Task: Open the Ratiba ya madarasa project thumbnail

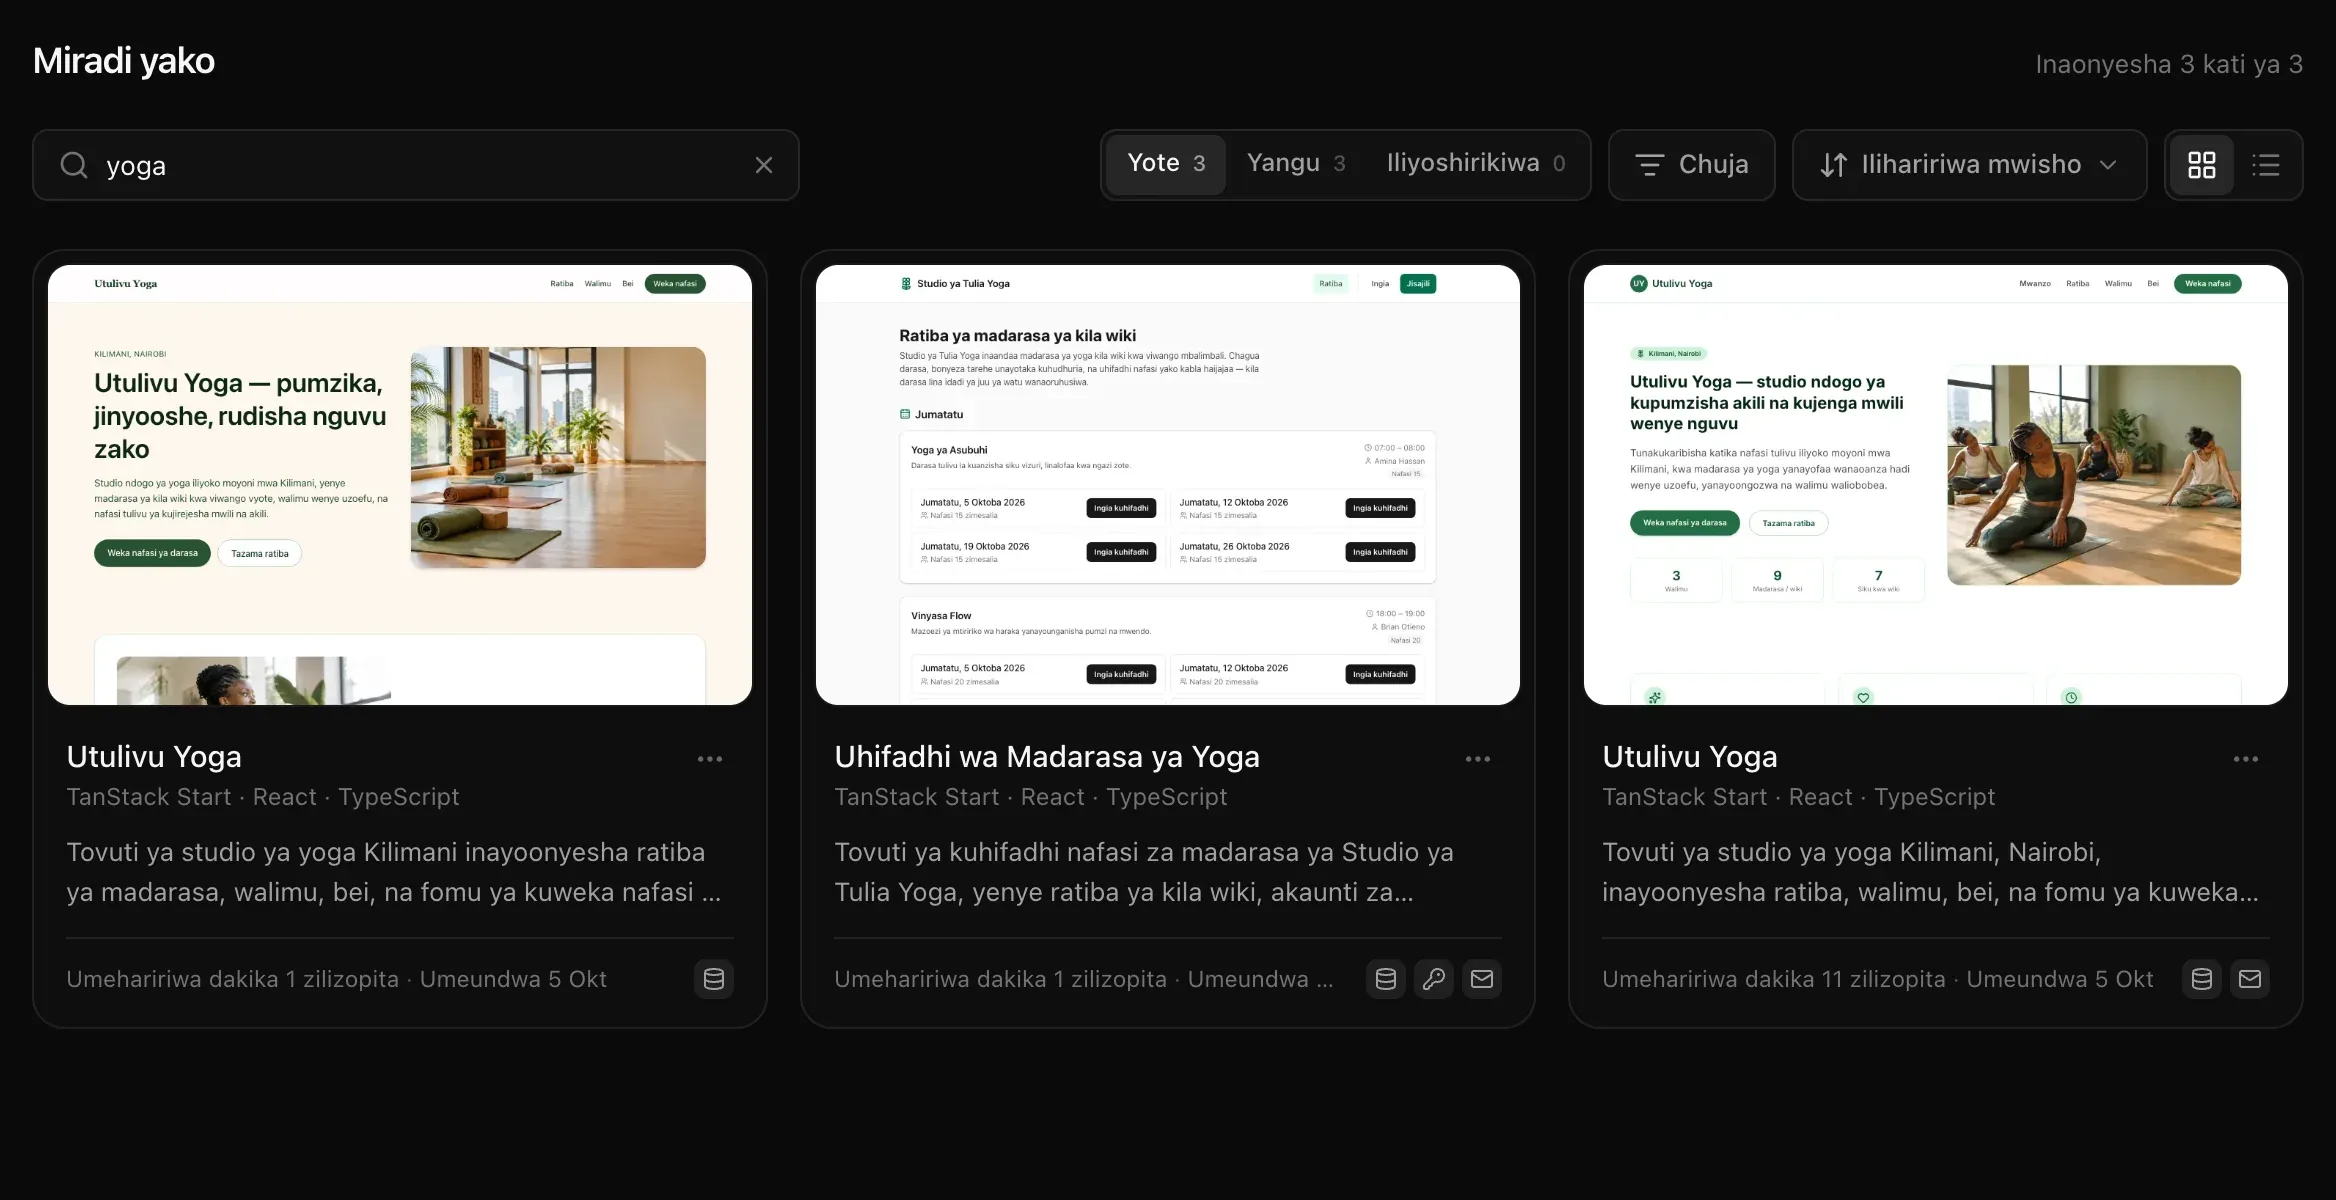Action: 1168,485
